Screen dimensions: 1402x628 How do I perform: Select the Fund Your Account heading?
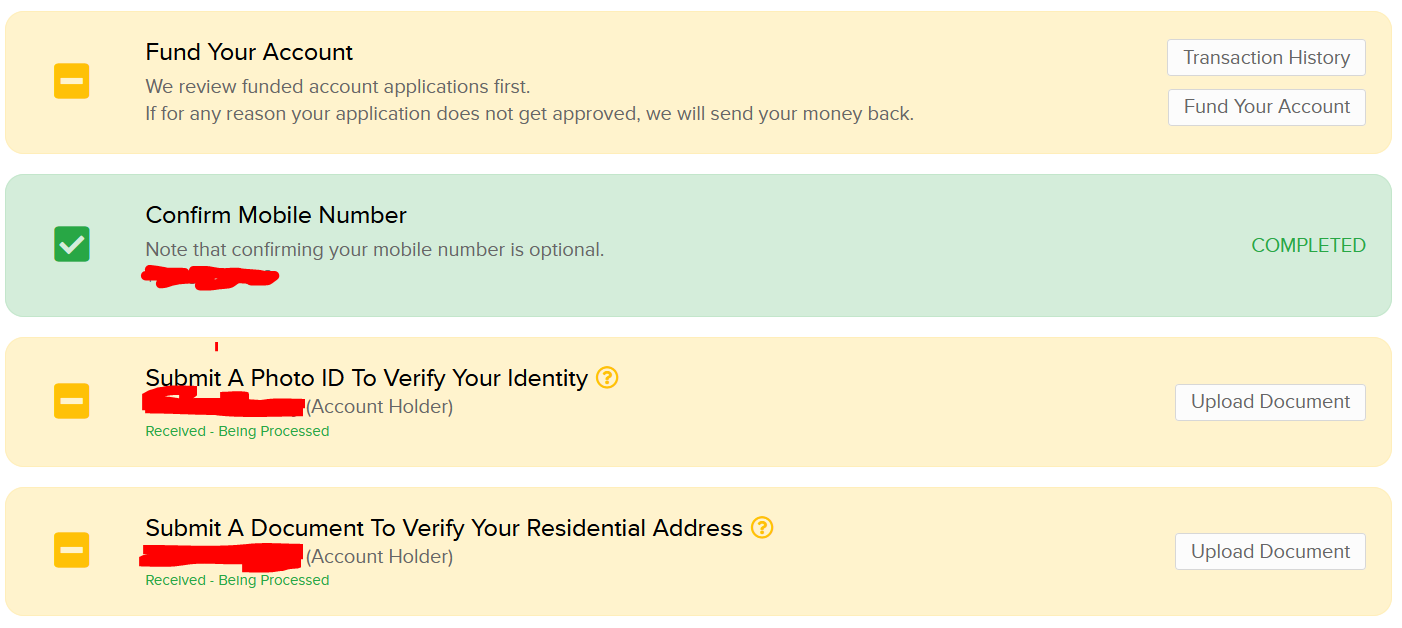point(249,52)
